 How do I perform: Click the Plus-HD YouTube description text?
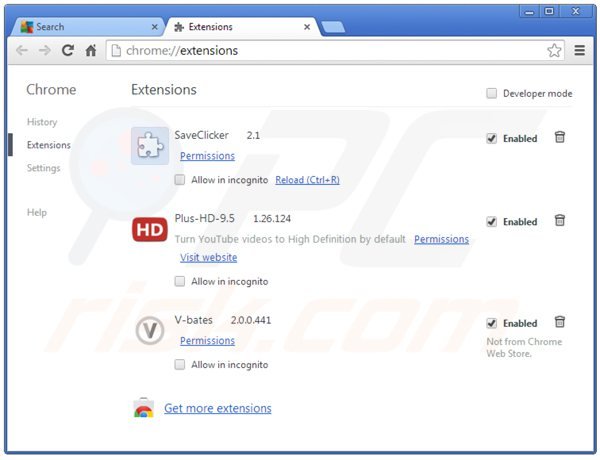(x=290, y=239)
